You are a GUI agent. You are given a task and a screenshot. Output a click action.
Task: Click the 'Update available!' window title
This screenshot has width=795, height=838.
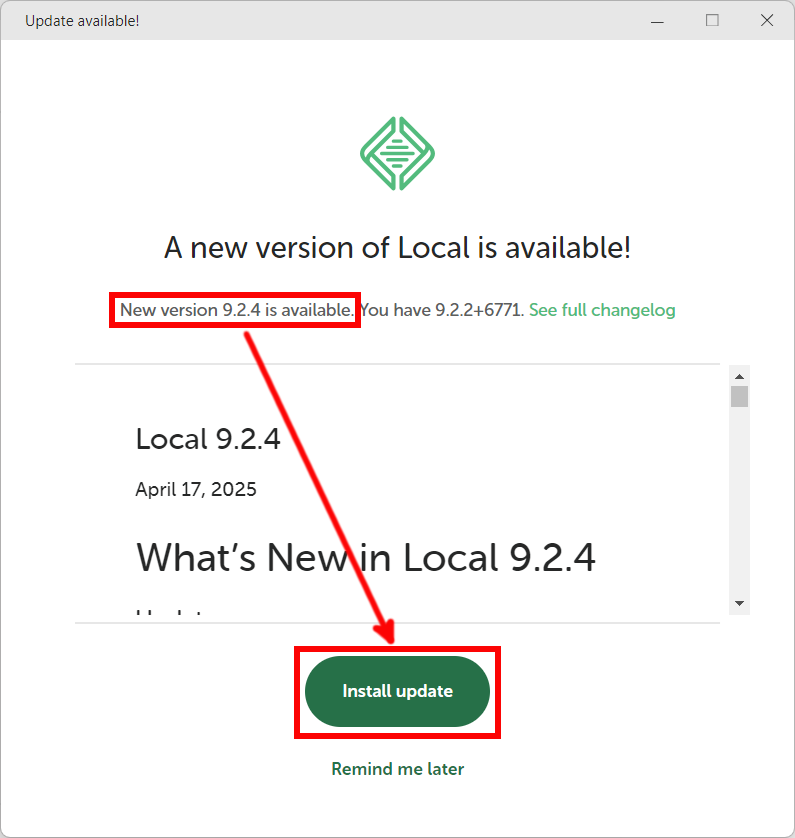pyautogui.click(x=82, y=21)
